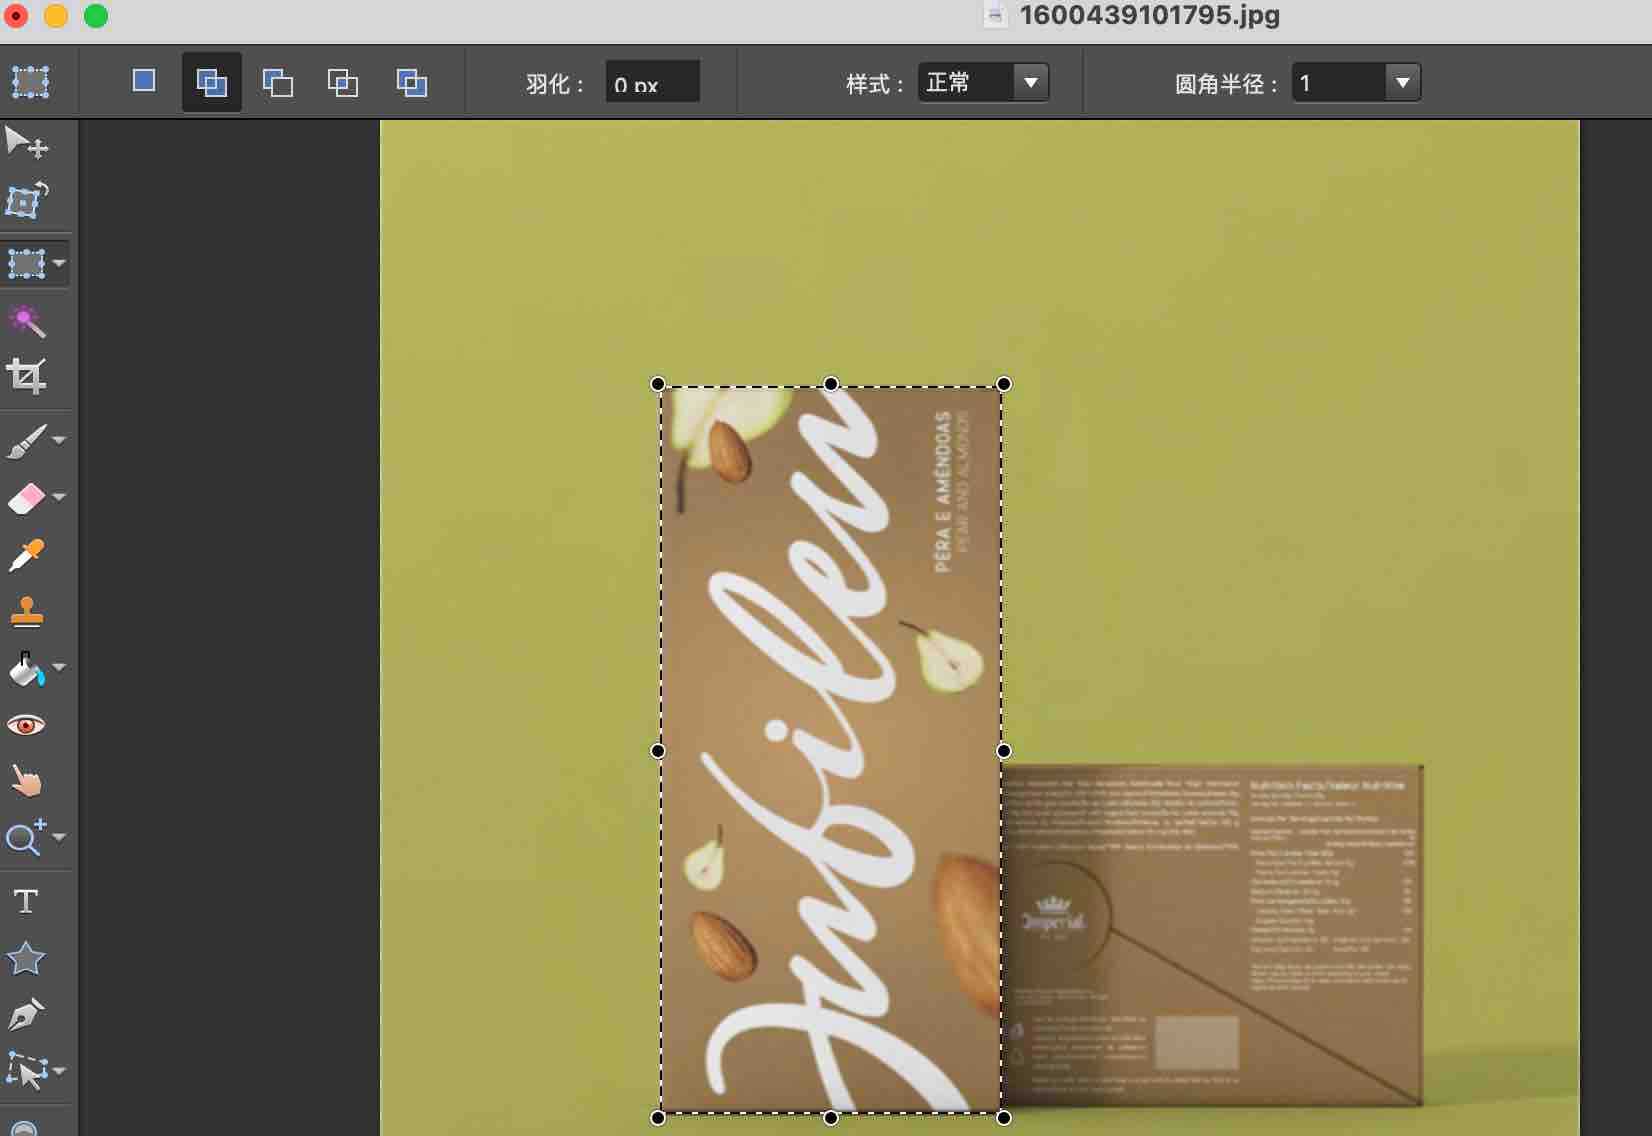Image resolution: width=1652 pixels, height=1136 pixels.
Task: Open the 圆角半径 corner radius dropdown
Action: point(1355,83)
